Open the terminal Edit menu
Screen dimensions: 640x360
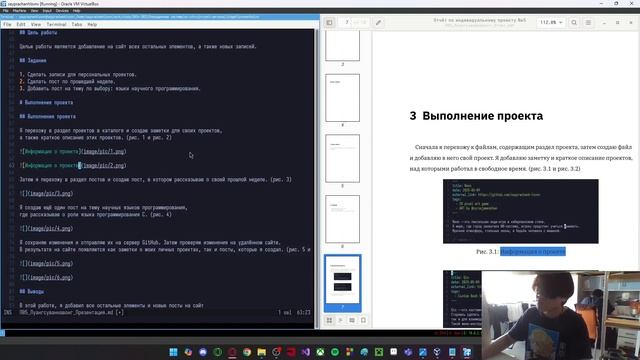pos(21,24)
